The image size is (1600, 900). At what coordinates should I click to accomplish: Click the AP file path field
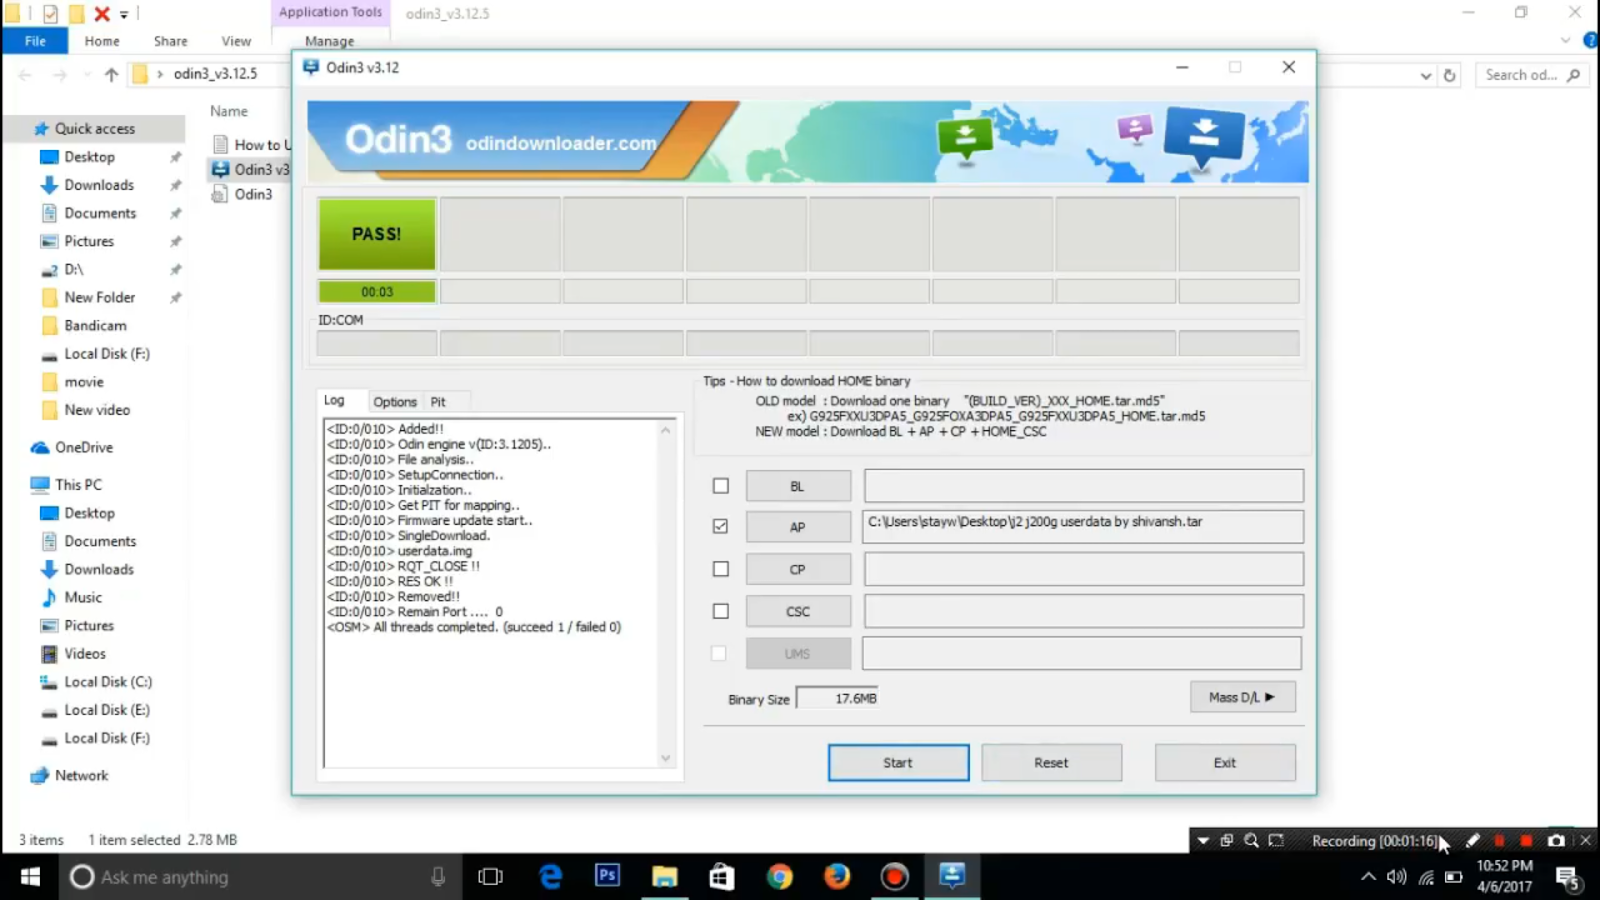(x=1083, y=526)
